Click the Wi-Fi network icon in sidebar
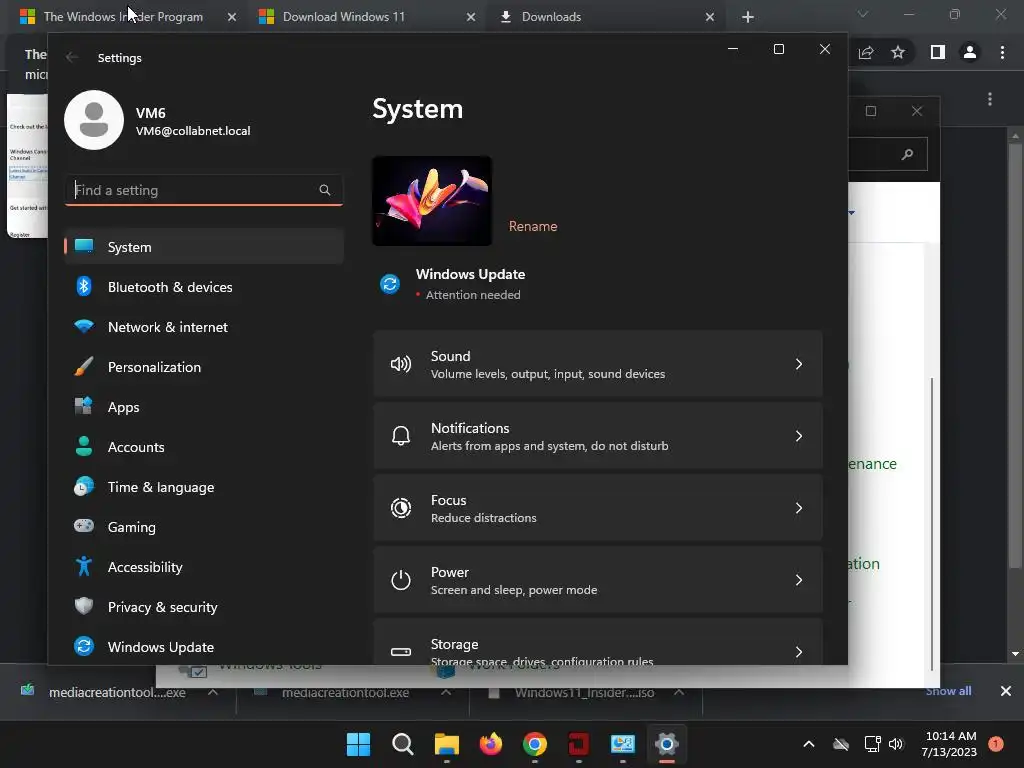The image size is (1024, 768). pos(84,327)
